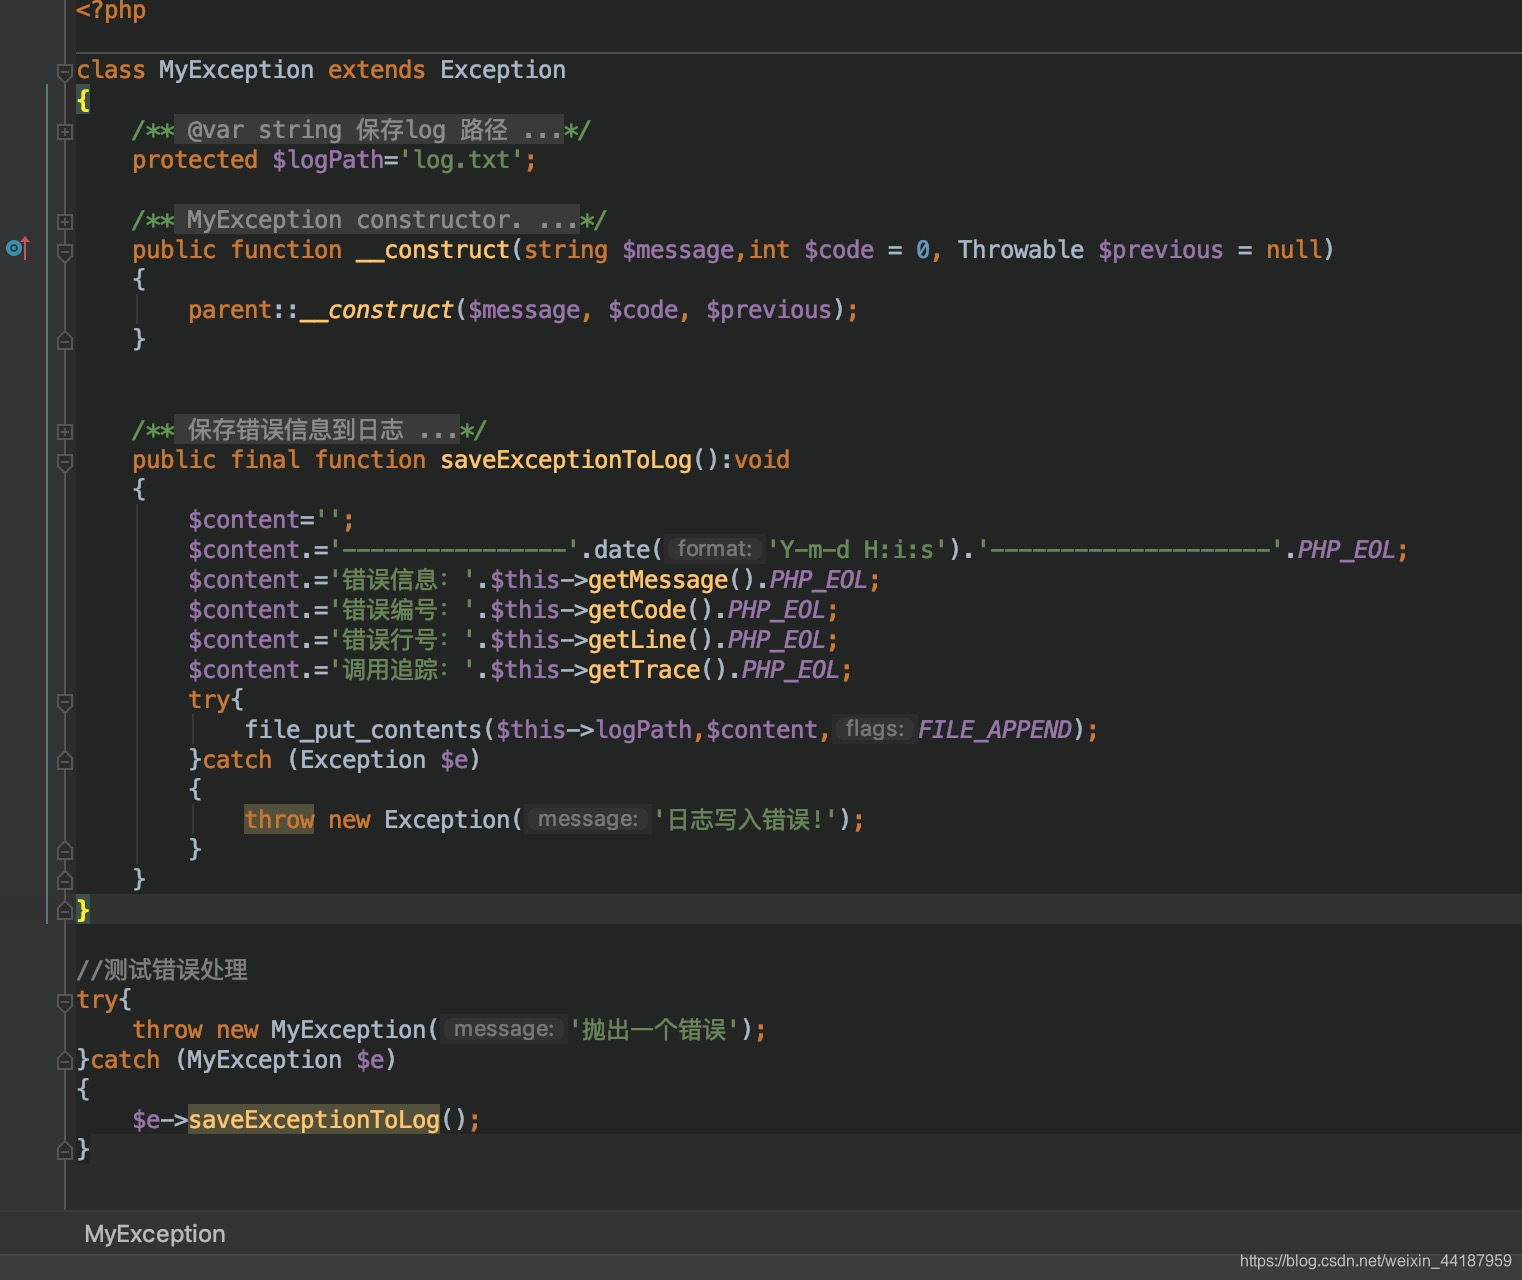
Task: Click the '调用追踪:' string literal
Action: click(x=401, y=670)
